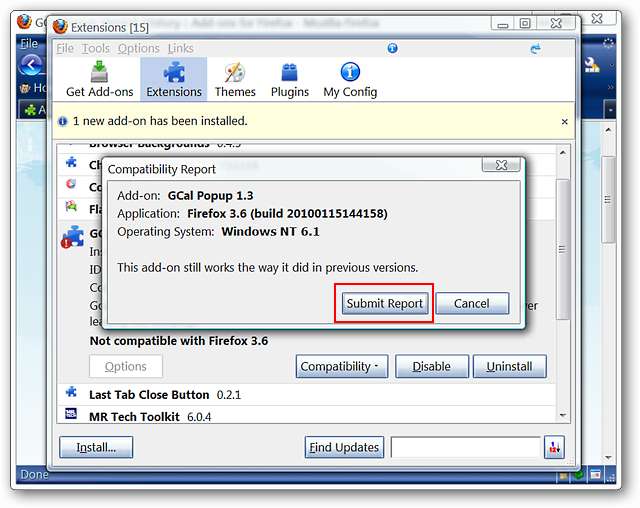Click Firefox logo in Extensions title bar
The image size is (640, 508).
[60, 27]
